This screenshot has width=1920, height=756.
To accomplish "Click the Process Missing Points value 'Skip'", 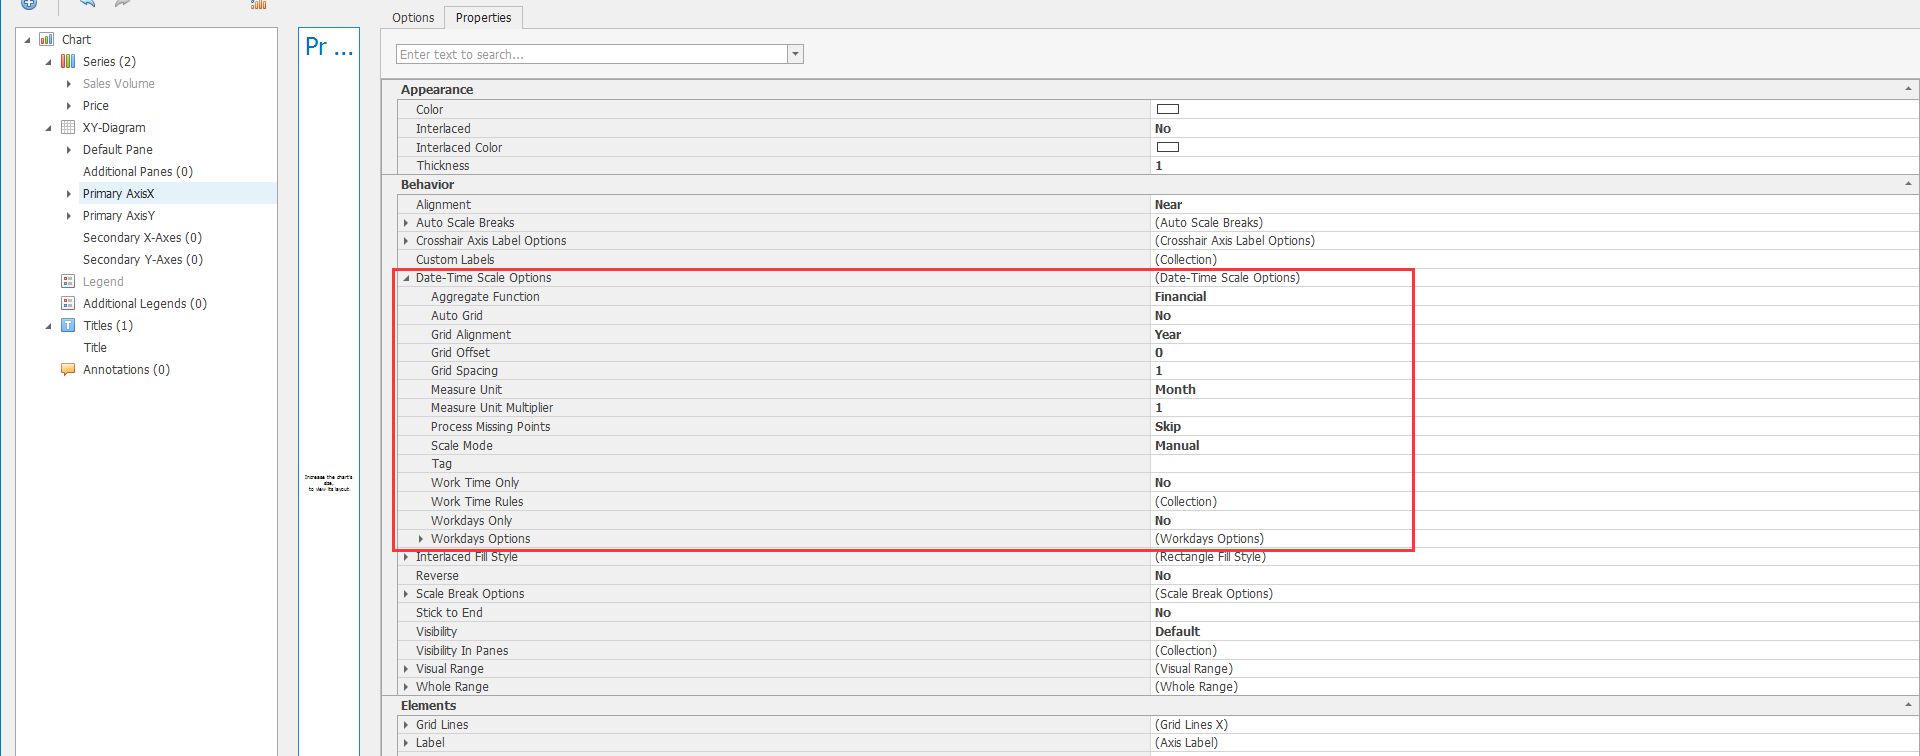I will pyautogui.click(x=1168, y=427).
